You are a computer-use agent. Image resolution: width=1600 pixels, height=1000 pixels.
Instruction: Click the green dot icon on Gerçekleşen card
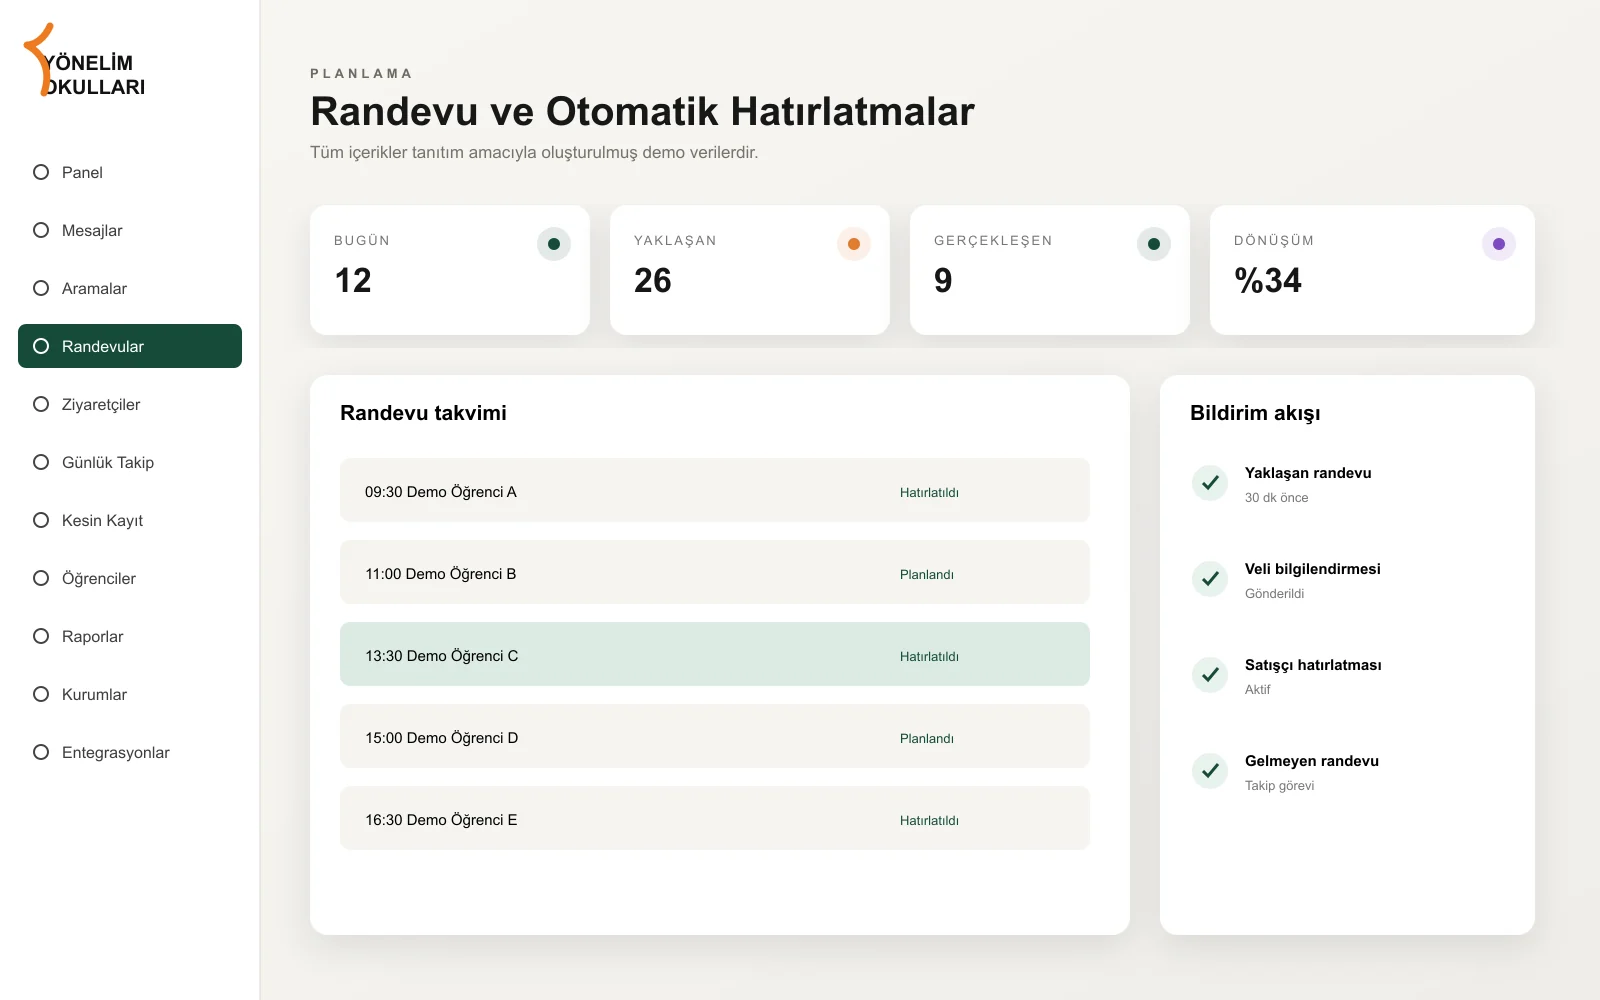[1154, 244]
